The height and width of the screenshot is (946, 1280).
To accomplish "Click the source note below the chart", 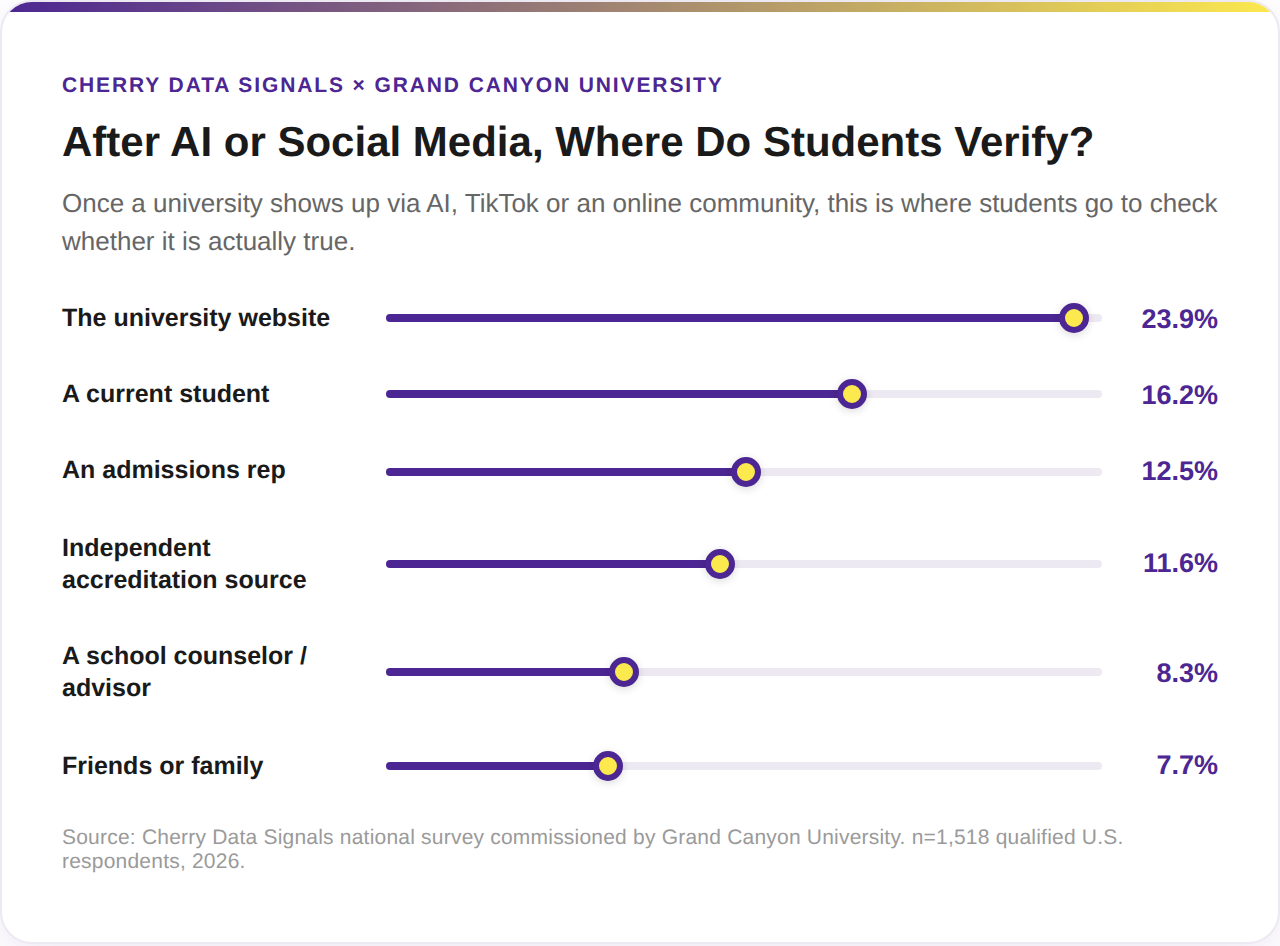I will click(592, 848).
